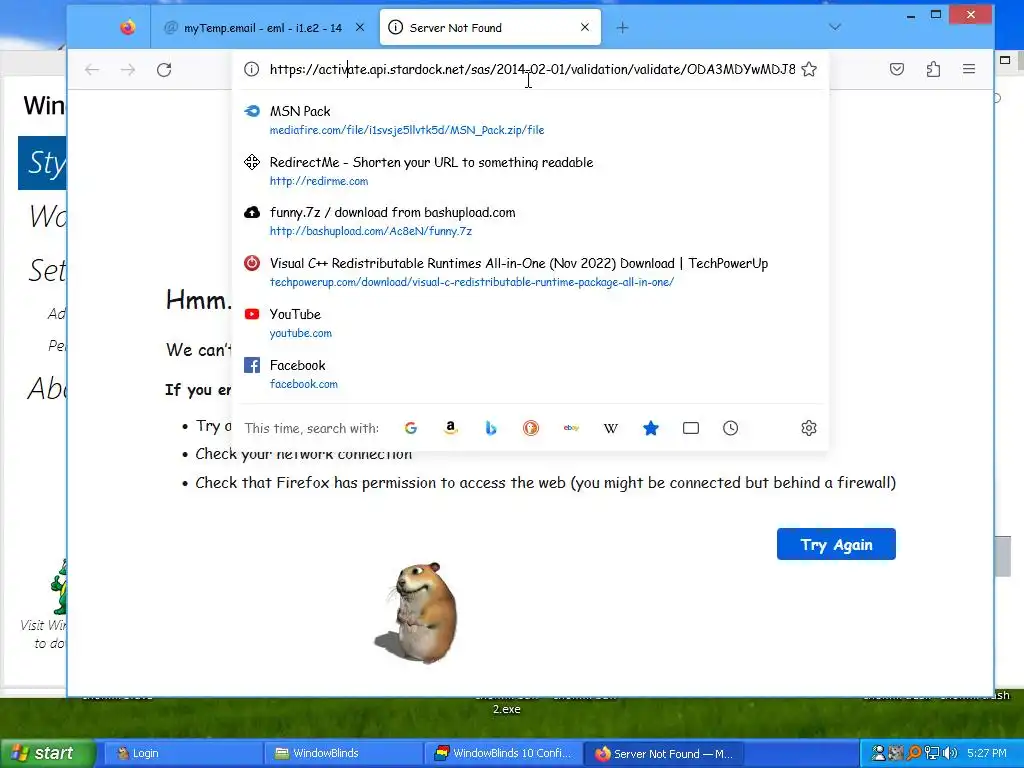
Task: Open a new tab with the plus icon
Action: 622,27
